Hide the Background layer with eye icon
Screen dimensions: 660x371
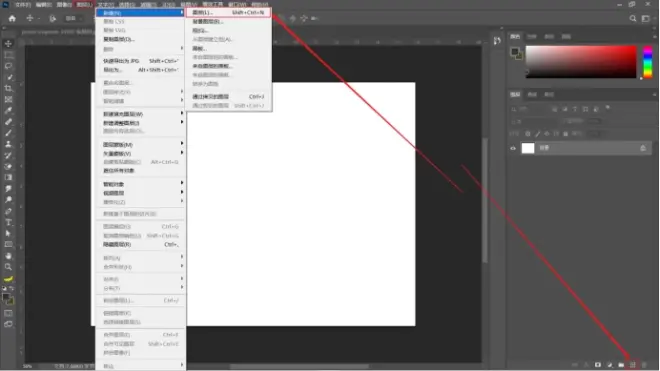pyautogui.click(x=513, y=148)
